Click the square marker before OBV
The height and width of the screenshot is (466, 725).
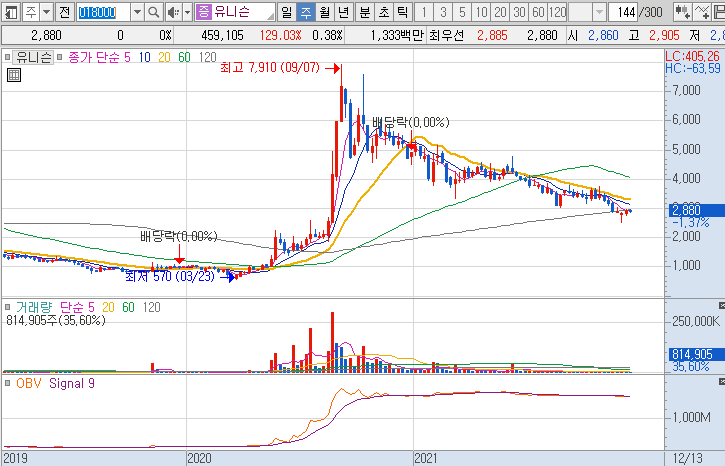click(7, 383)
